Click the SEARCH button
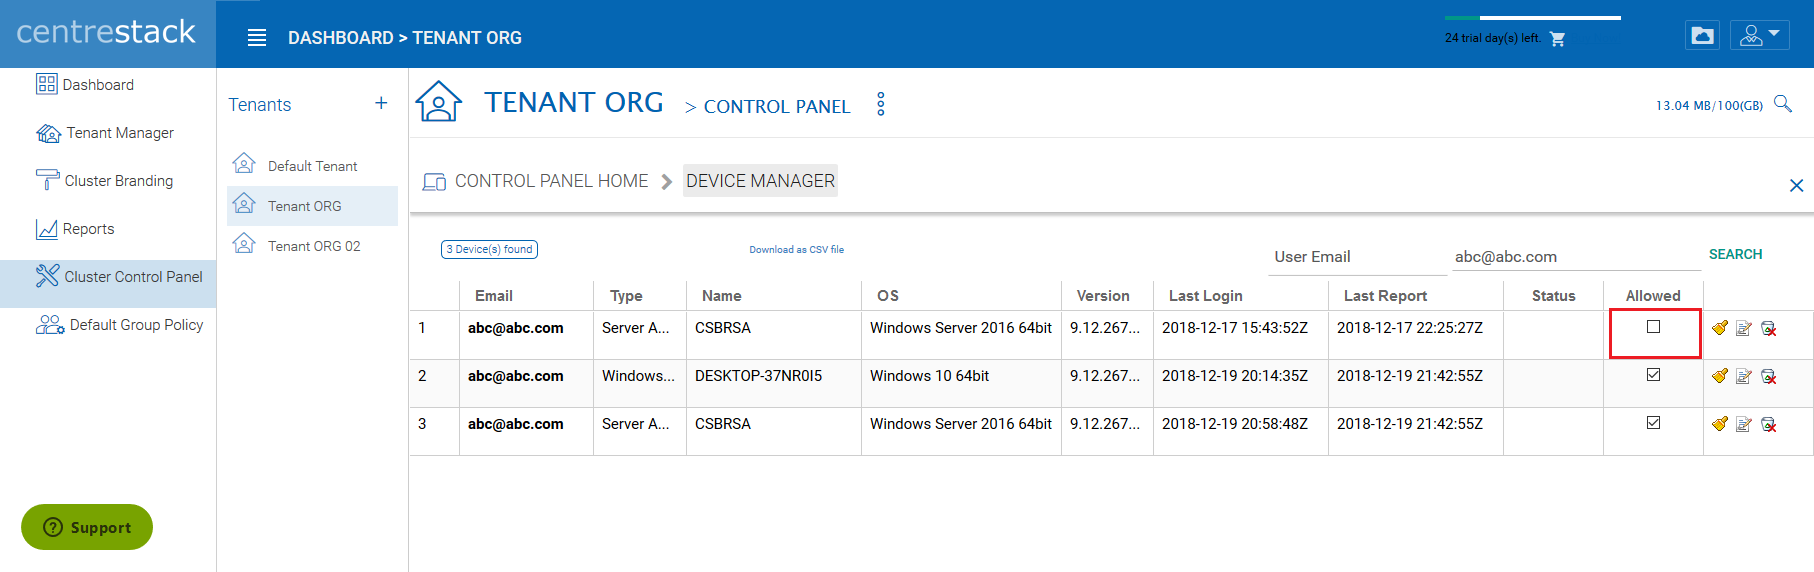This screenshot has height=572, width=1814. coord(1735,254)
